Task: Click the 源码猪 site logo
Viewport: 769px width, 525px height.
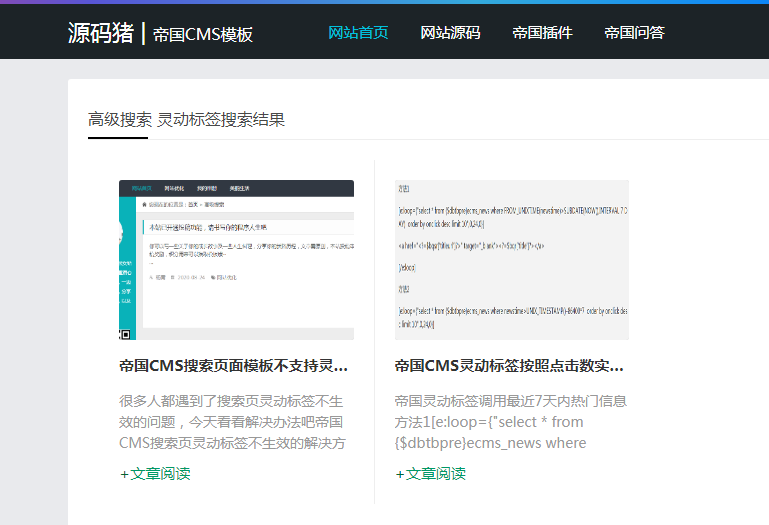Action: pos(101,33)
